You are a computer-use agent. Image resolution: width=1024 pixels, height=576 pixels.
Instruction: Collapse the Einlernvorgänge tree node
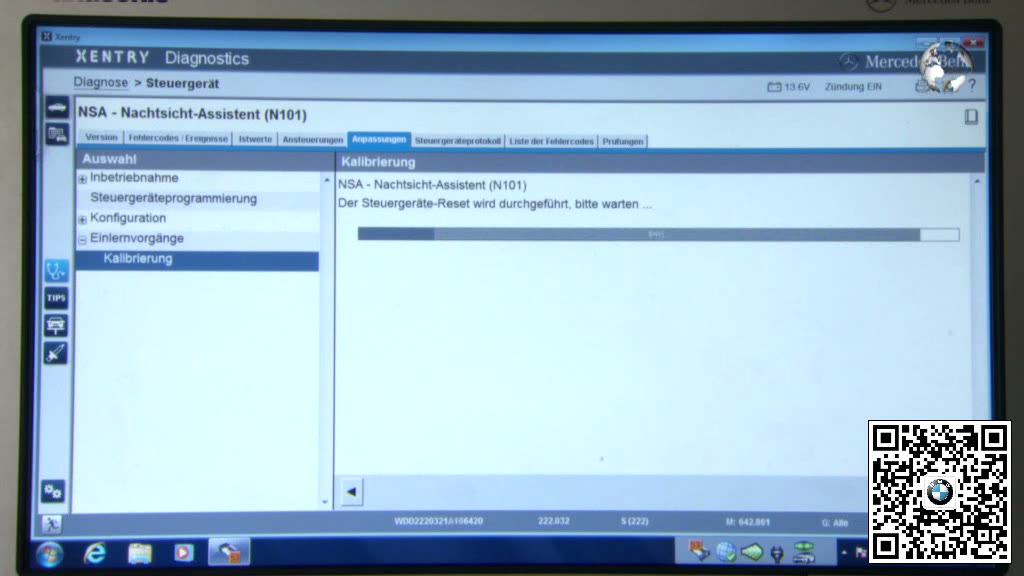[x=82, y=240]
